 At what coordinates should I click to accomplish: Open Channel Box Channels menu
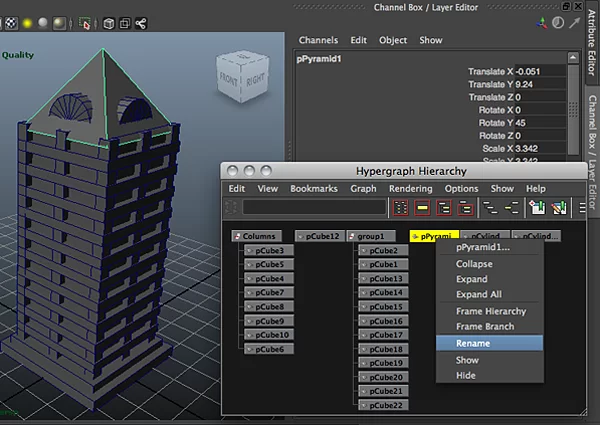[x=318, y=40]
